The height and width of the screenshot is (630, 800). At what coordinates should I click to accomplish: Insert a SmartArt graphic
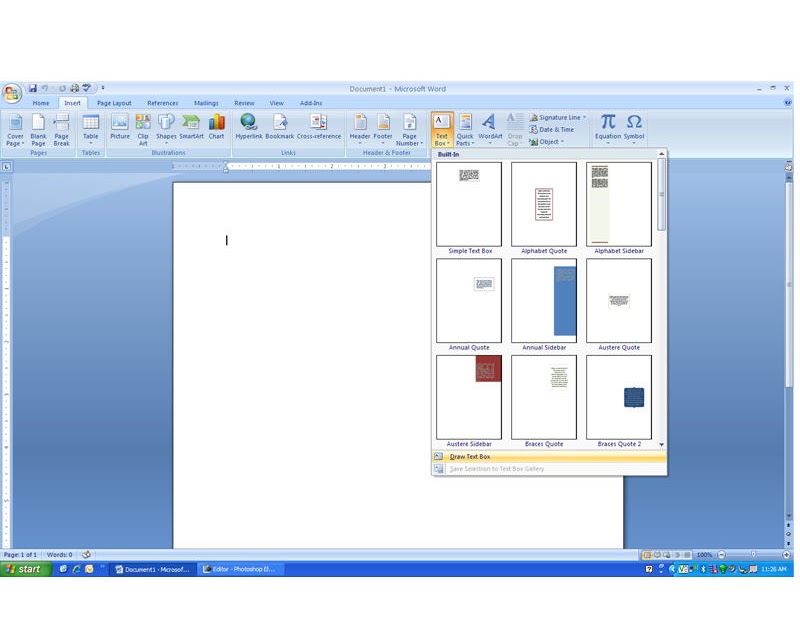pos(192,125)
